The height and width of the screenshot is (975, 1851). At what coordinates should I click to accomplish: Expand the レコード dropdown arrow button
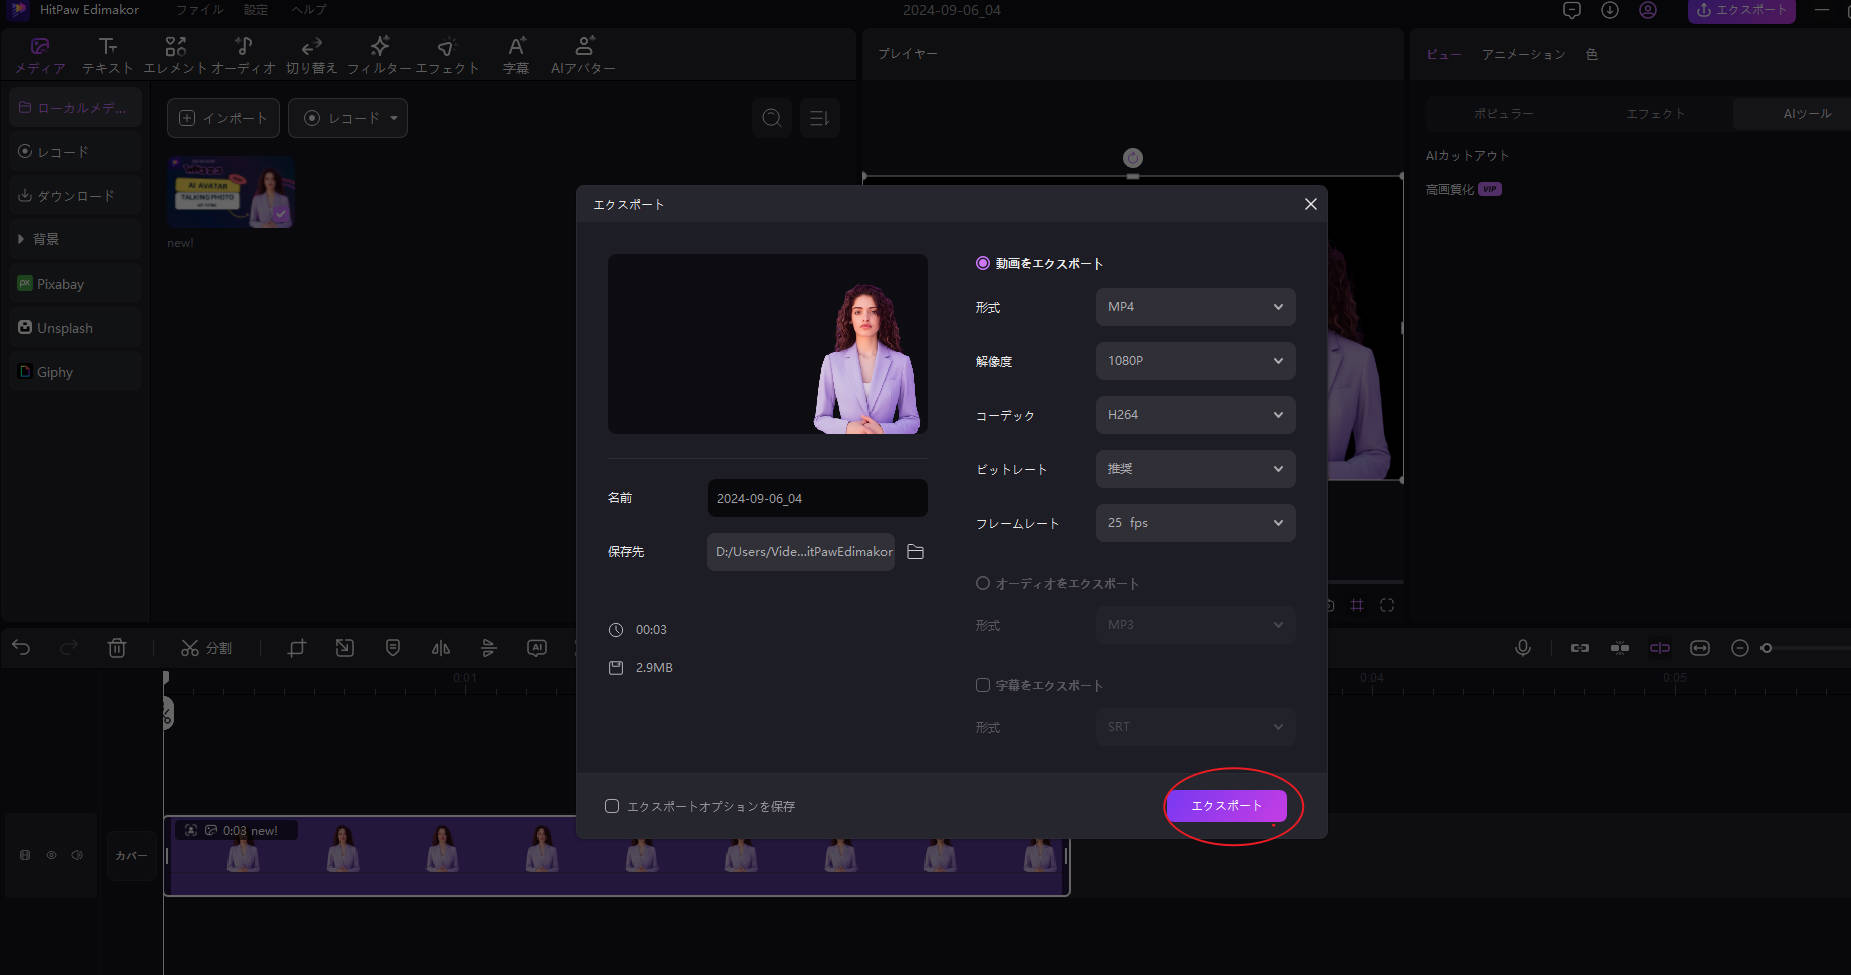pos(394,118)
